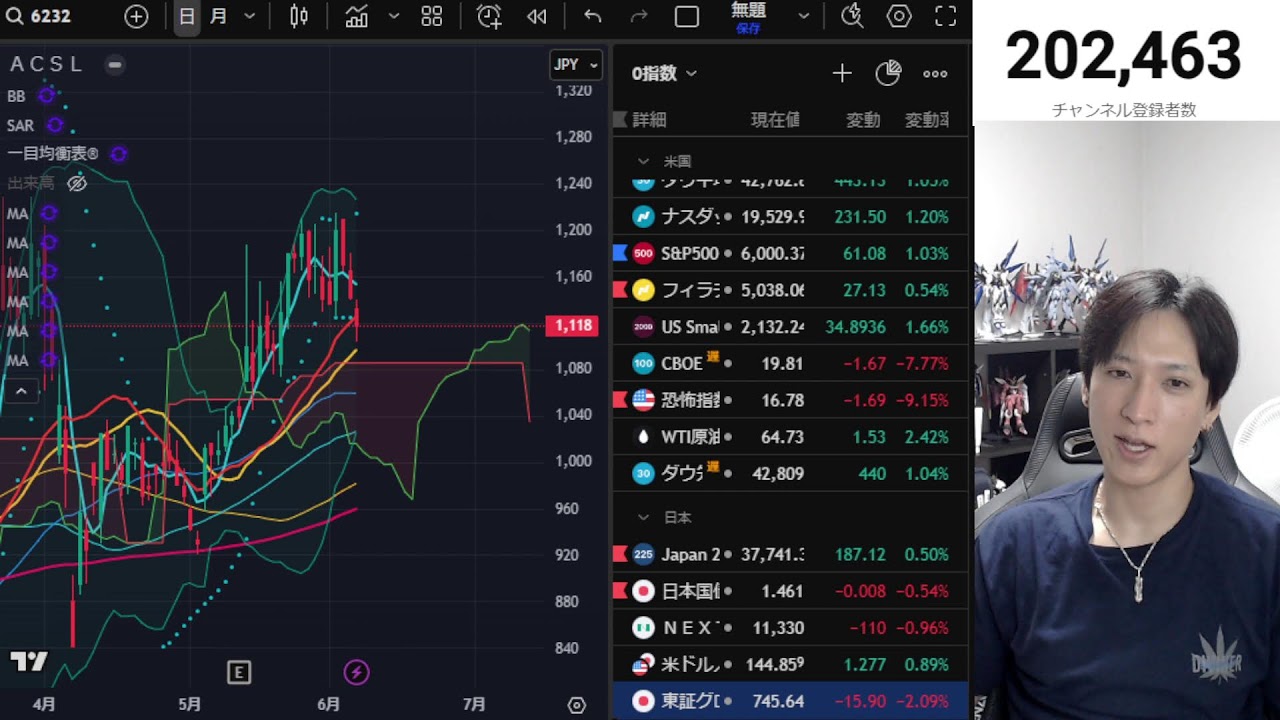Open the time axis settings gear

pyautogui.click(x=576, y=705)
